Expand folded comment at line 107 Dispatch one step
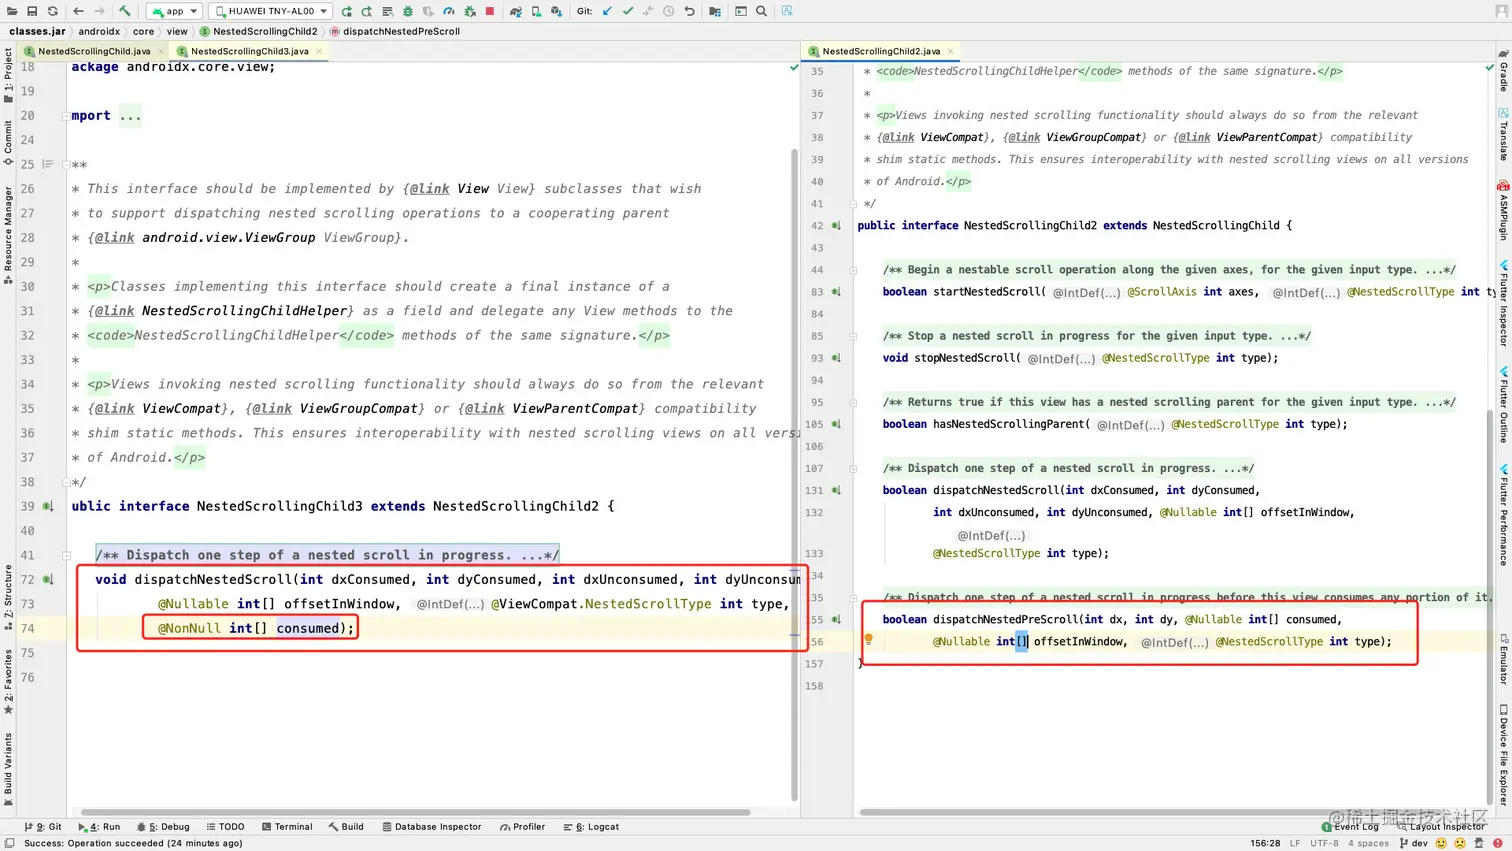The width and height of the screenshot is (1512, 851). (x=853, y=468)
